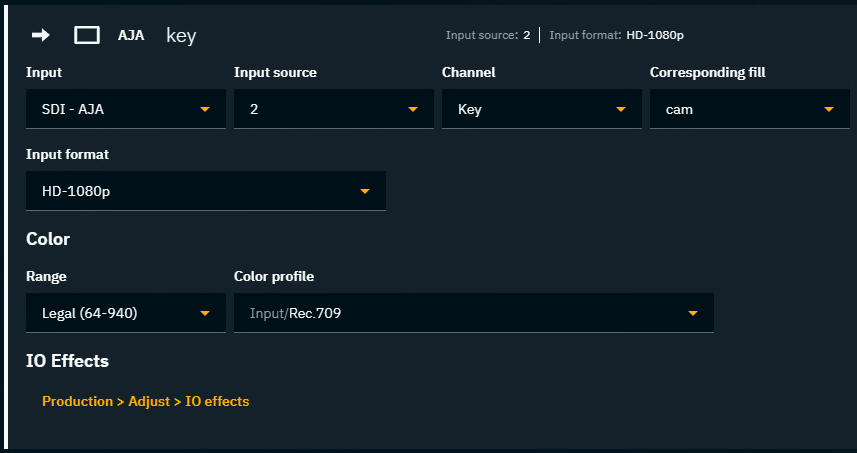Click the Input format summary in header

pos(617,36)
